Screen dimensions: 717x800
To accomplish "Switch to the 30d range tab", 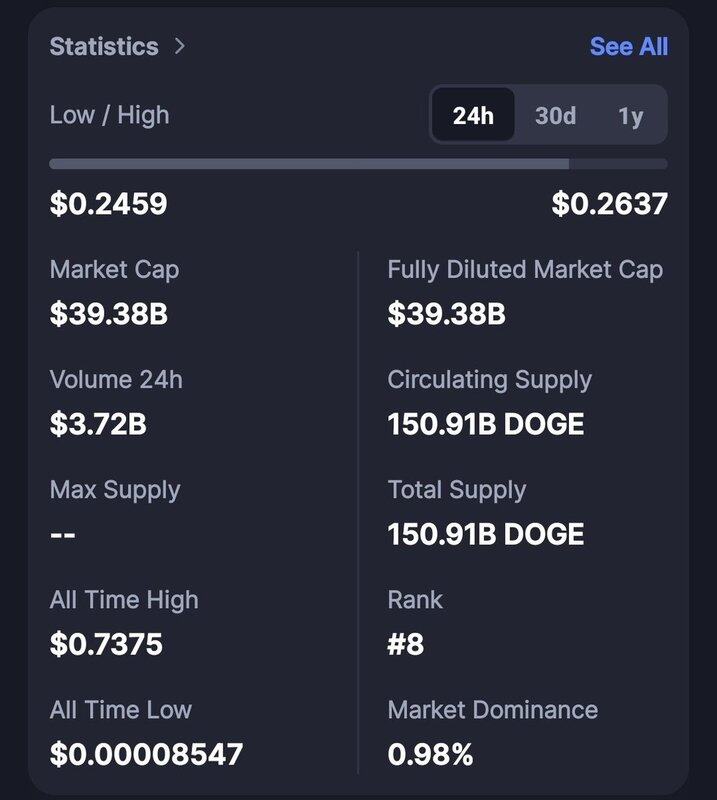I will (x=555, y=115).
